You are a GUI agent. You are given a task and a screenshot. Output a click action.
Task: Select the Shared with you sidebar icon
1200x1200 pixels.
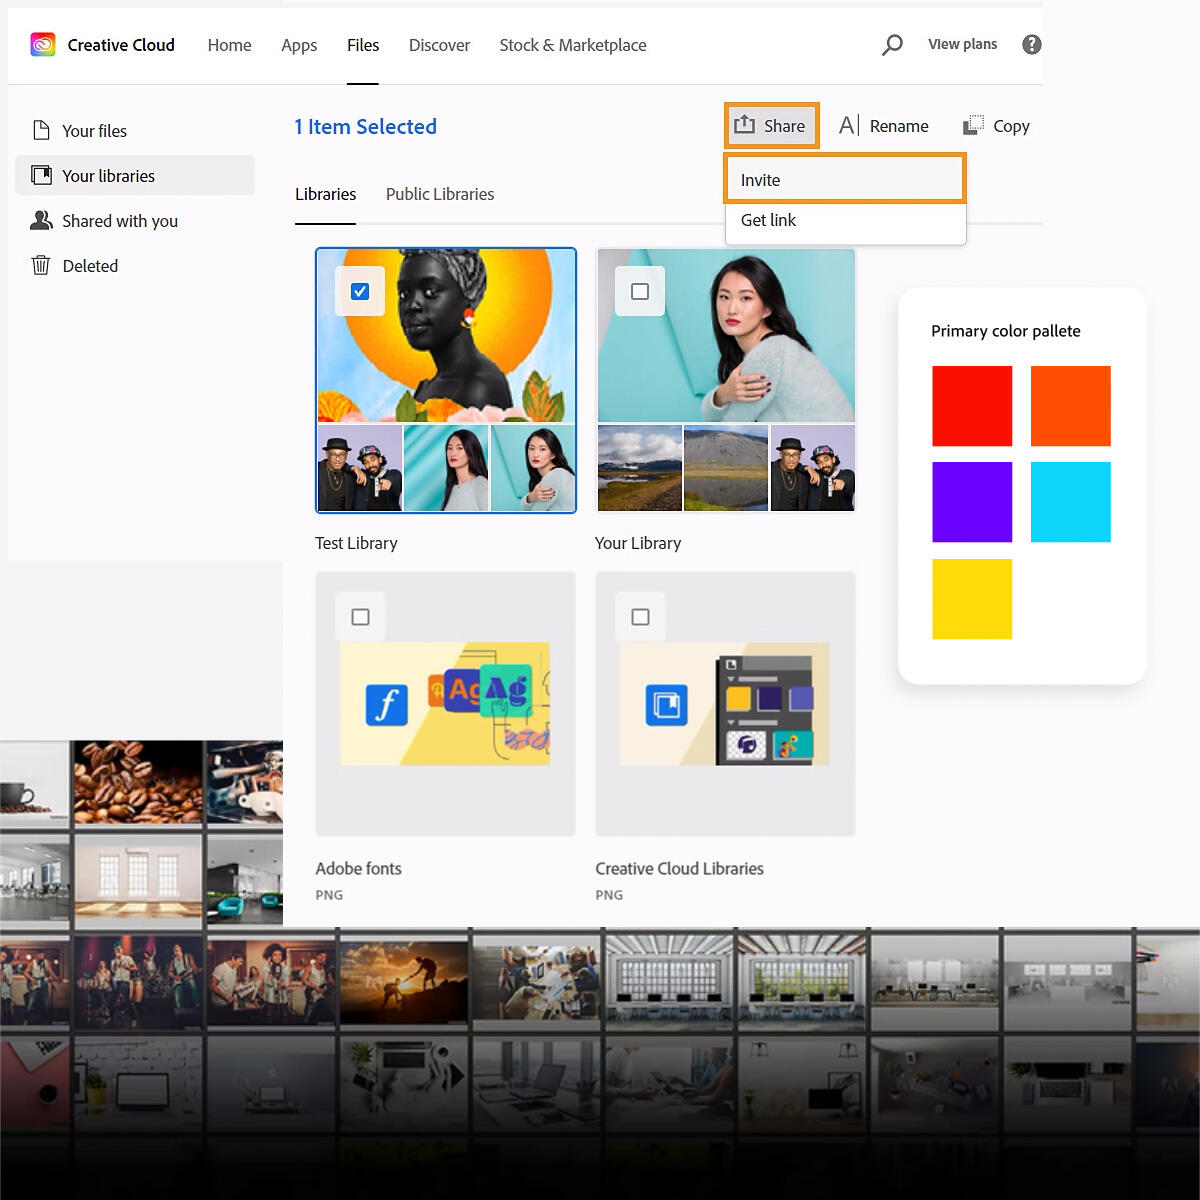41,220
